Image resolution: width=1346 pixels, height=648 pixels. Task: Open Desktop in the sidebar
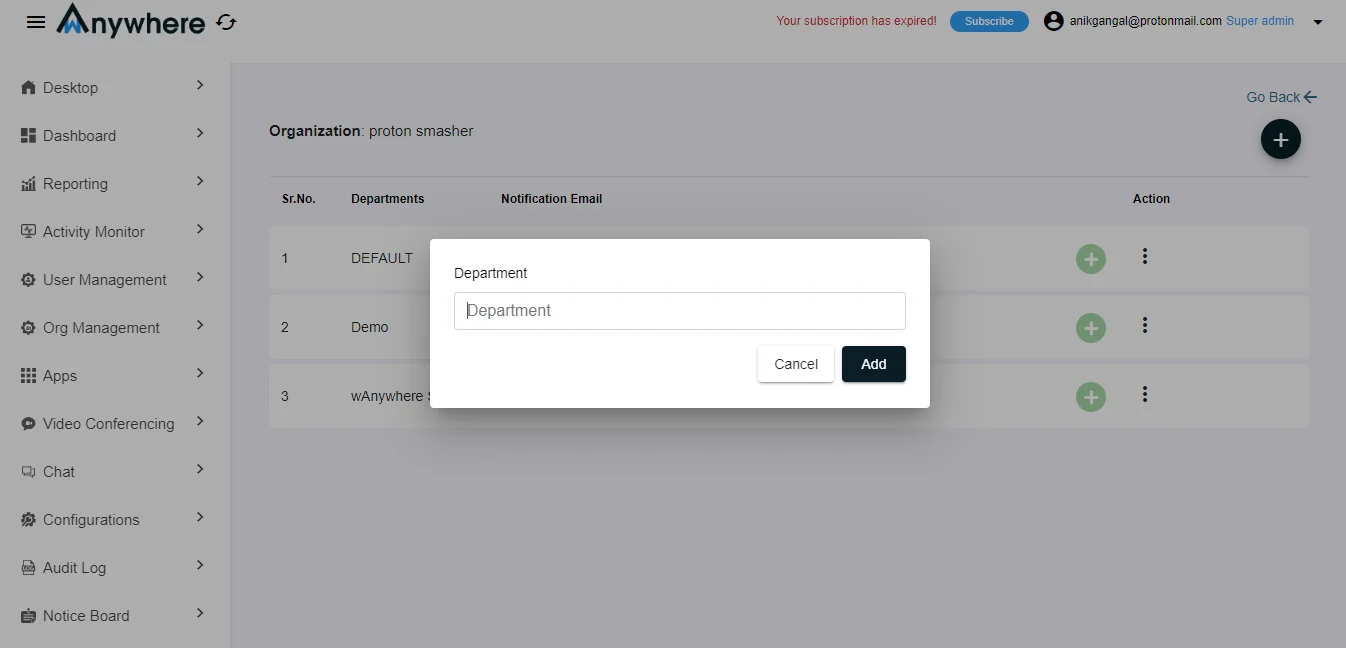tap(70, 88)
